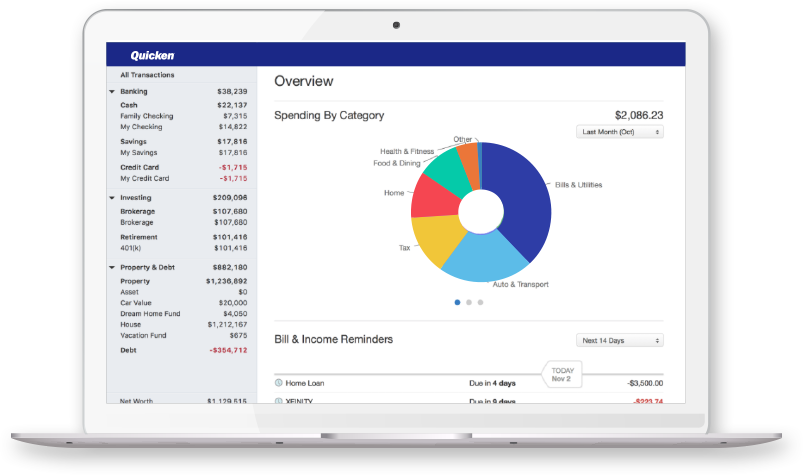Collapse the Property & Debt section triangle
The width and height of the screenshot is (803, 475).
point(112,267)
